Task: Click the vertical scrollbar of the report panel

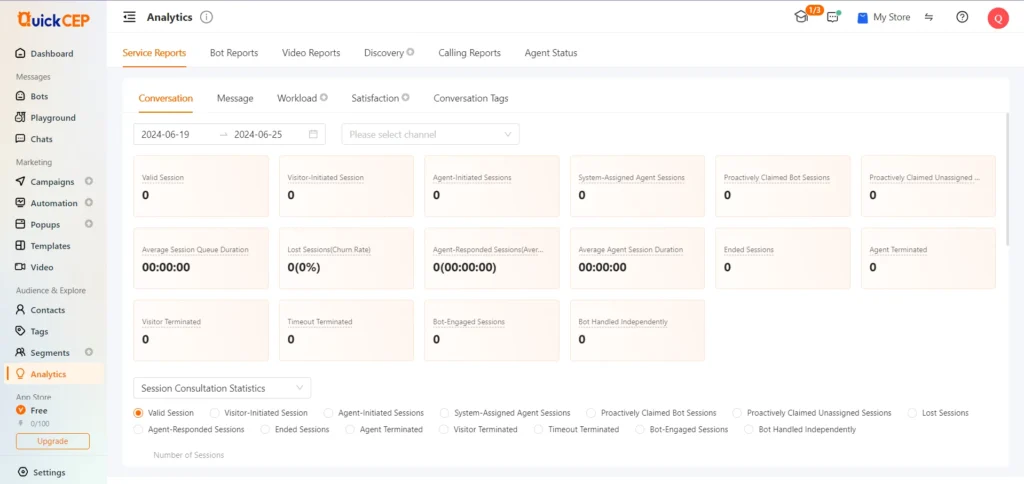Action: [x=1008, y=179]
